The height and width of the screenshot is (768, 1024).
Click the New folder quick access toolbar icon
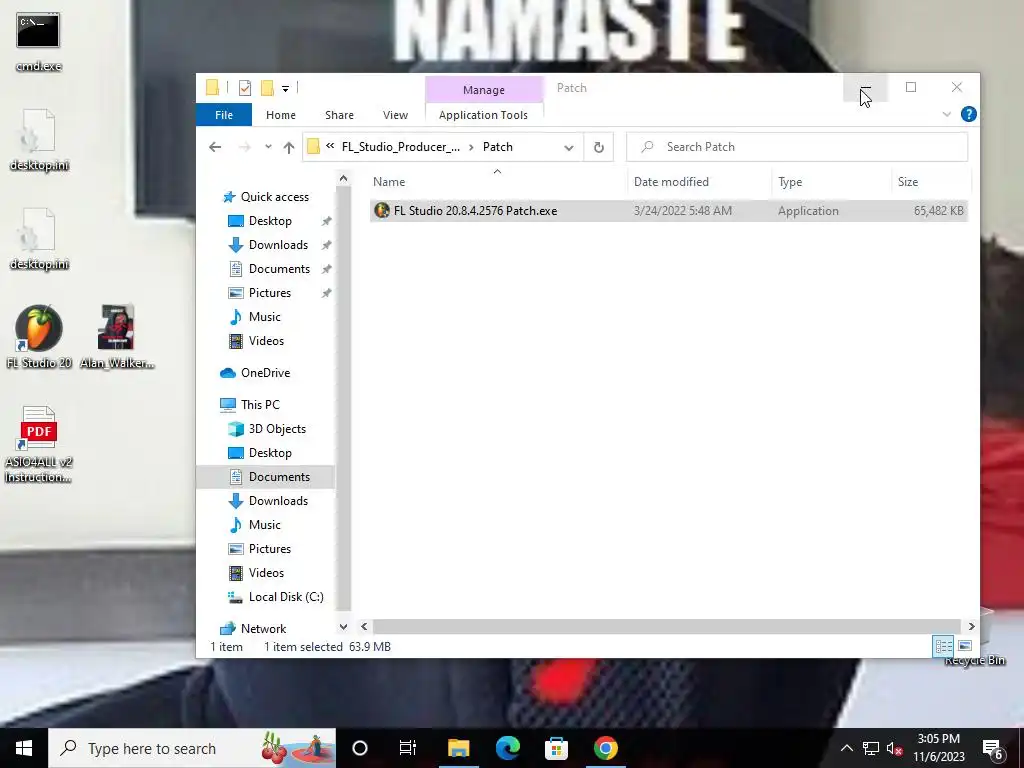[x=267, y=88]
